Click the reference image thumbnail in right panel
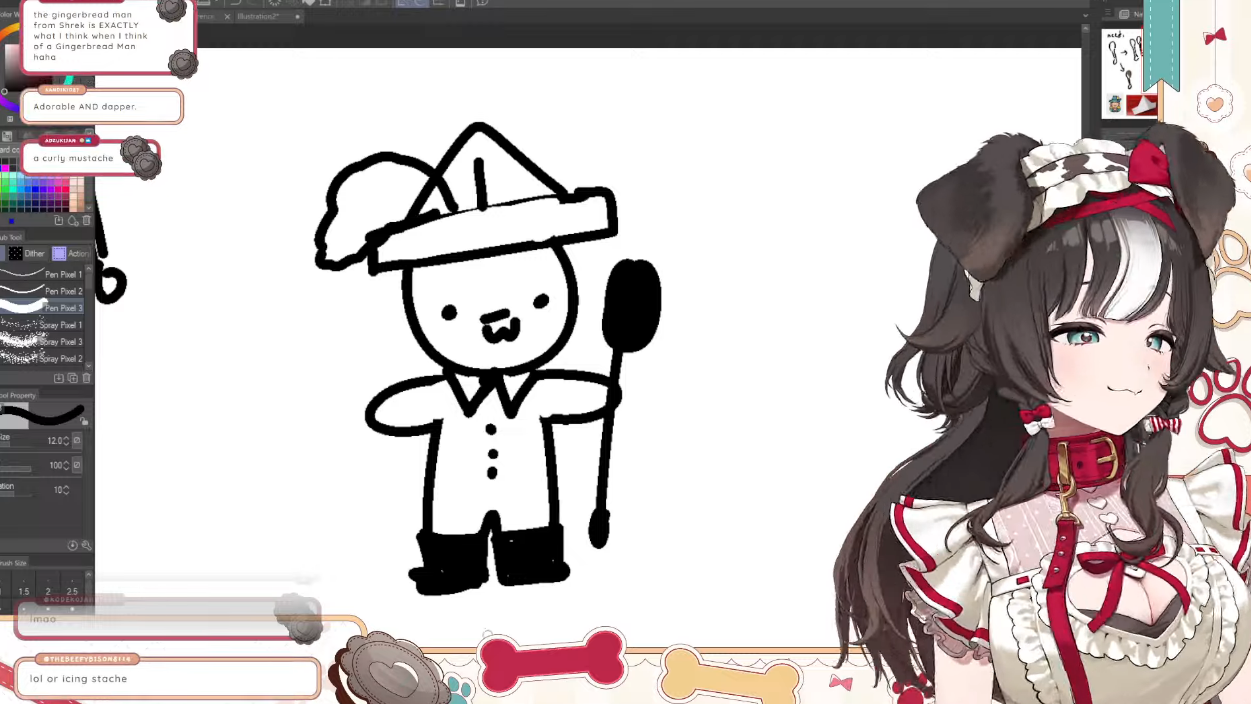 click(x=1128, y=73)
